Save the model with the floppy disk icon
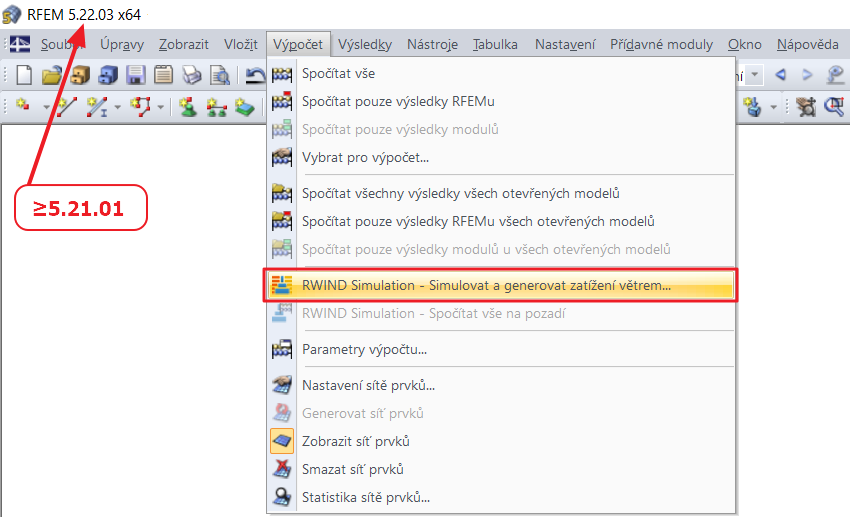This screenshot has width=850, height=517. coord(136,75)
